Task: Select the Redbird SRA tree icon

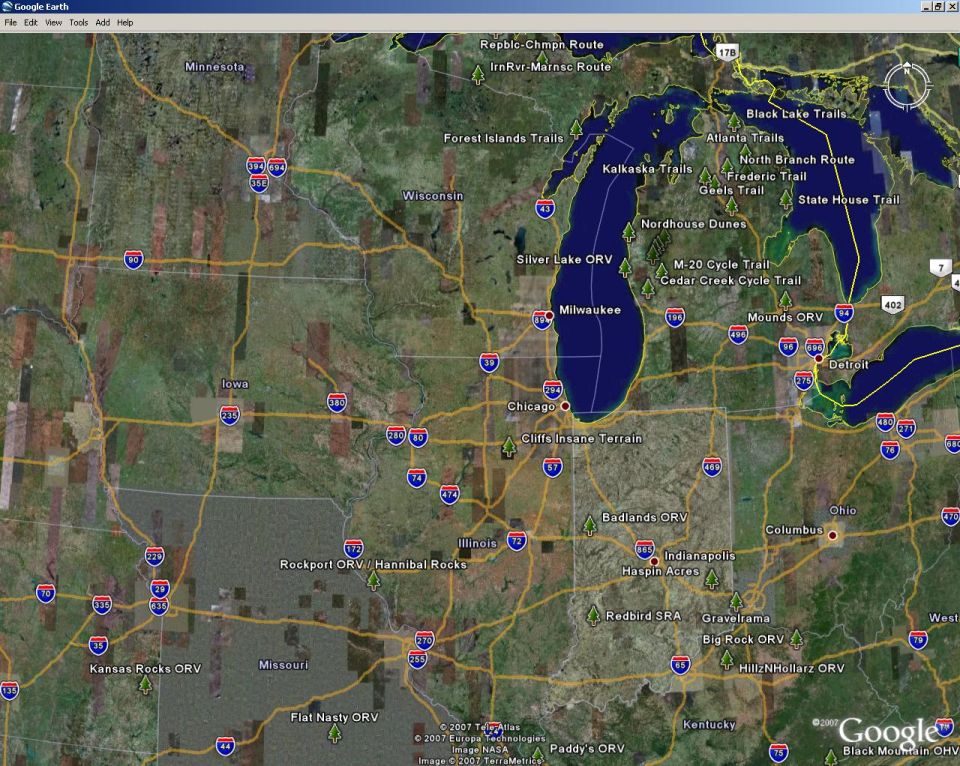Action: 593,615
